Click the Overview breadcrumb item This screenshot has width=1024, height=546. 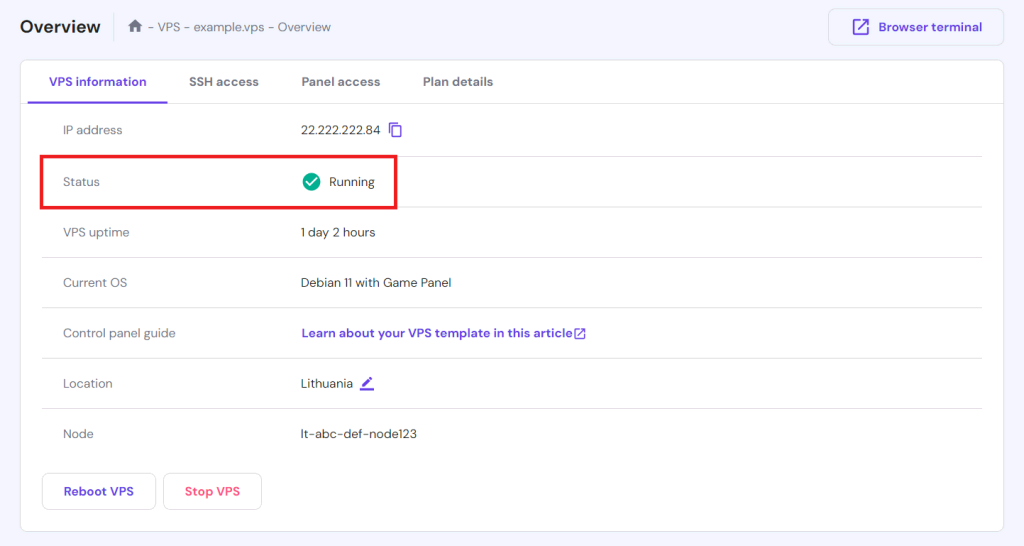(304, 27)
